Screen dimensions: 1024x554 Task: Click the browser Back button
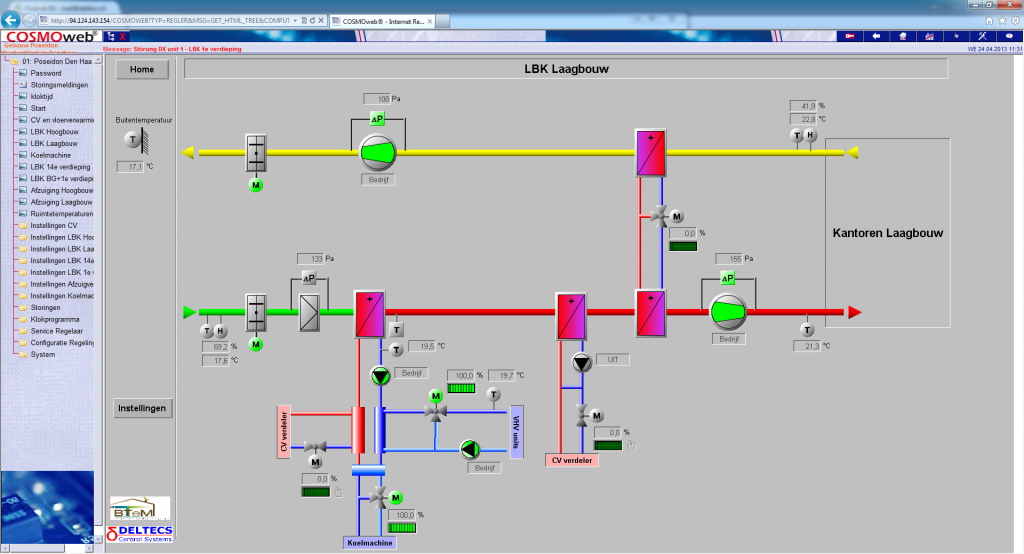click(x=11, y=20)
